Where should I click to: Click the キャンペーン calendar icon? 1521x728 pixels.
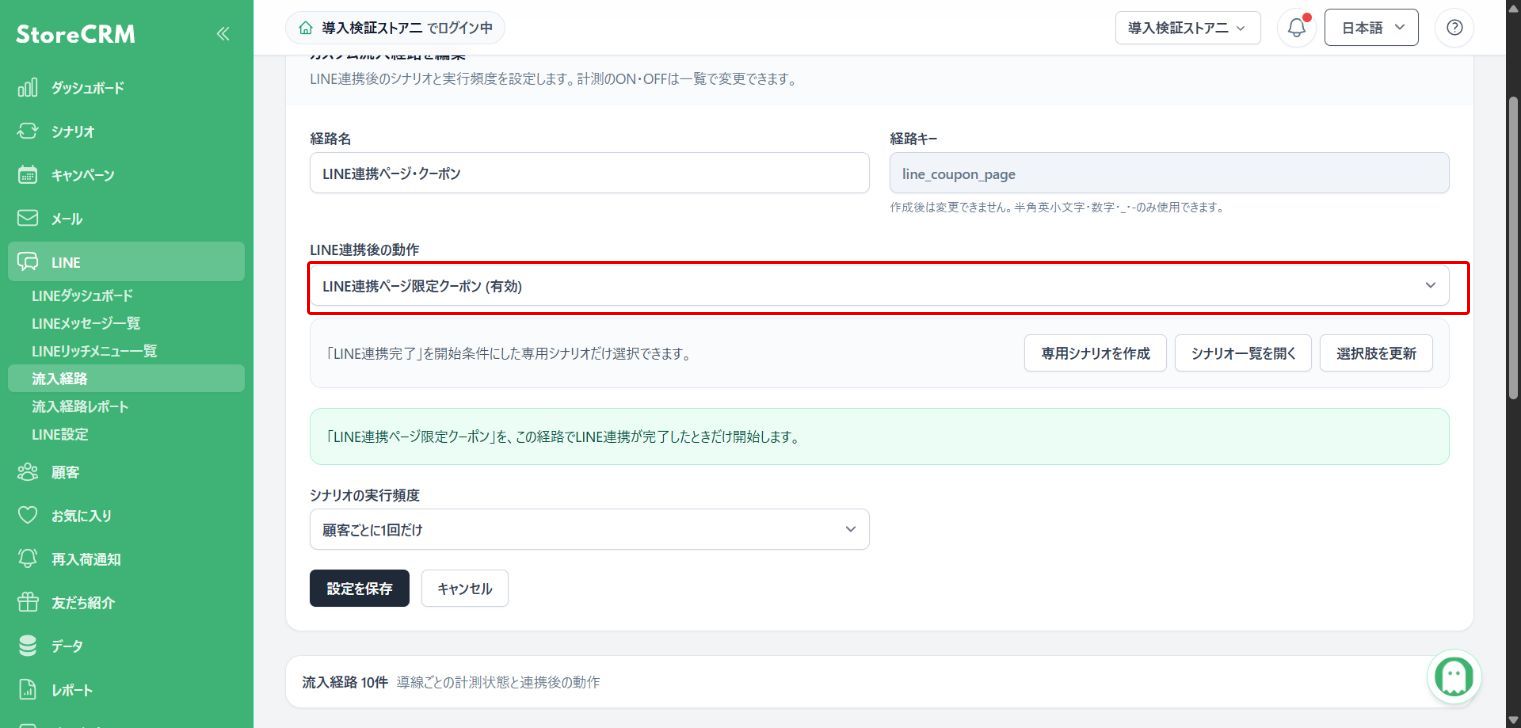pyautogui.click(x=28, y=175)
